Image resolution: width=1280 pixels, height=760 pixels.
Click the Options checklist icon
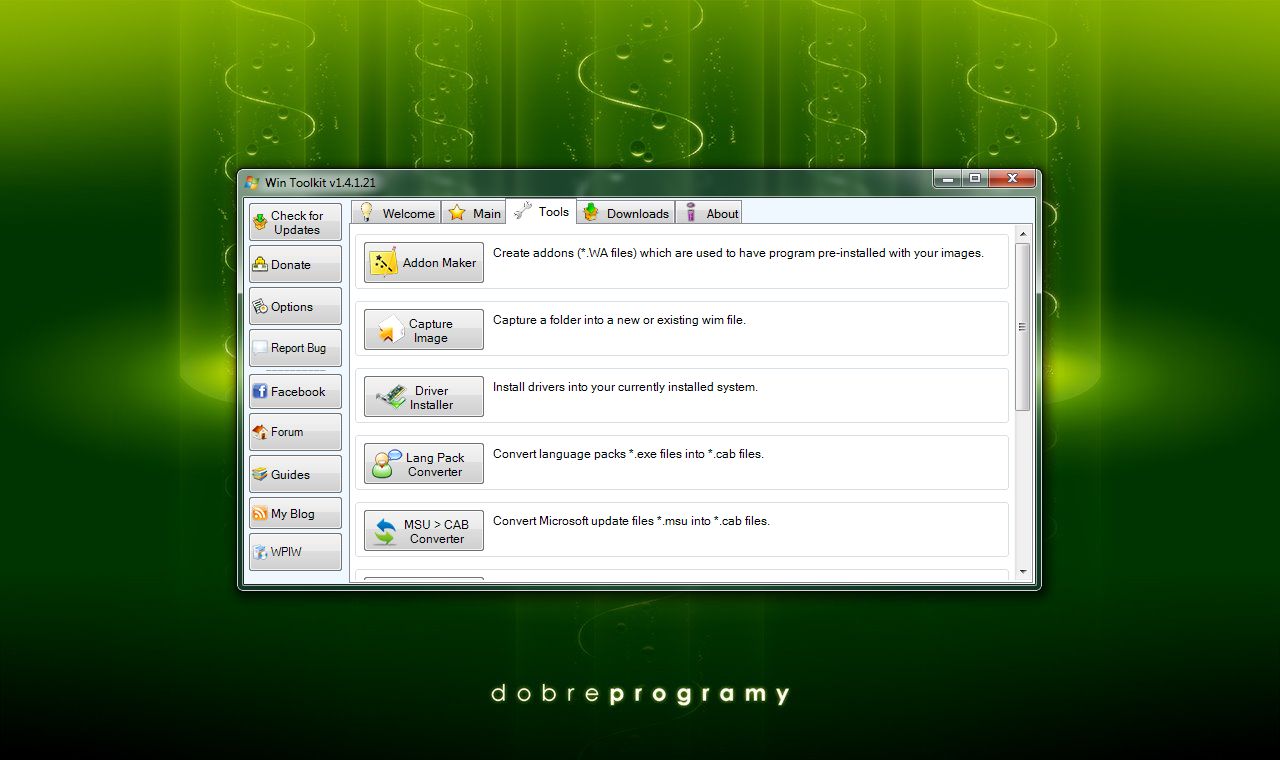[260, 307]
